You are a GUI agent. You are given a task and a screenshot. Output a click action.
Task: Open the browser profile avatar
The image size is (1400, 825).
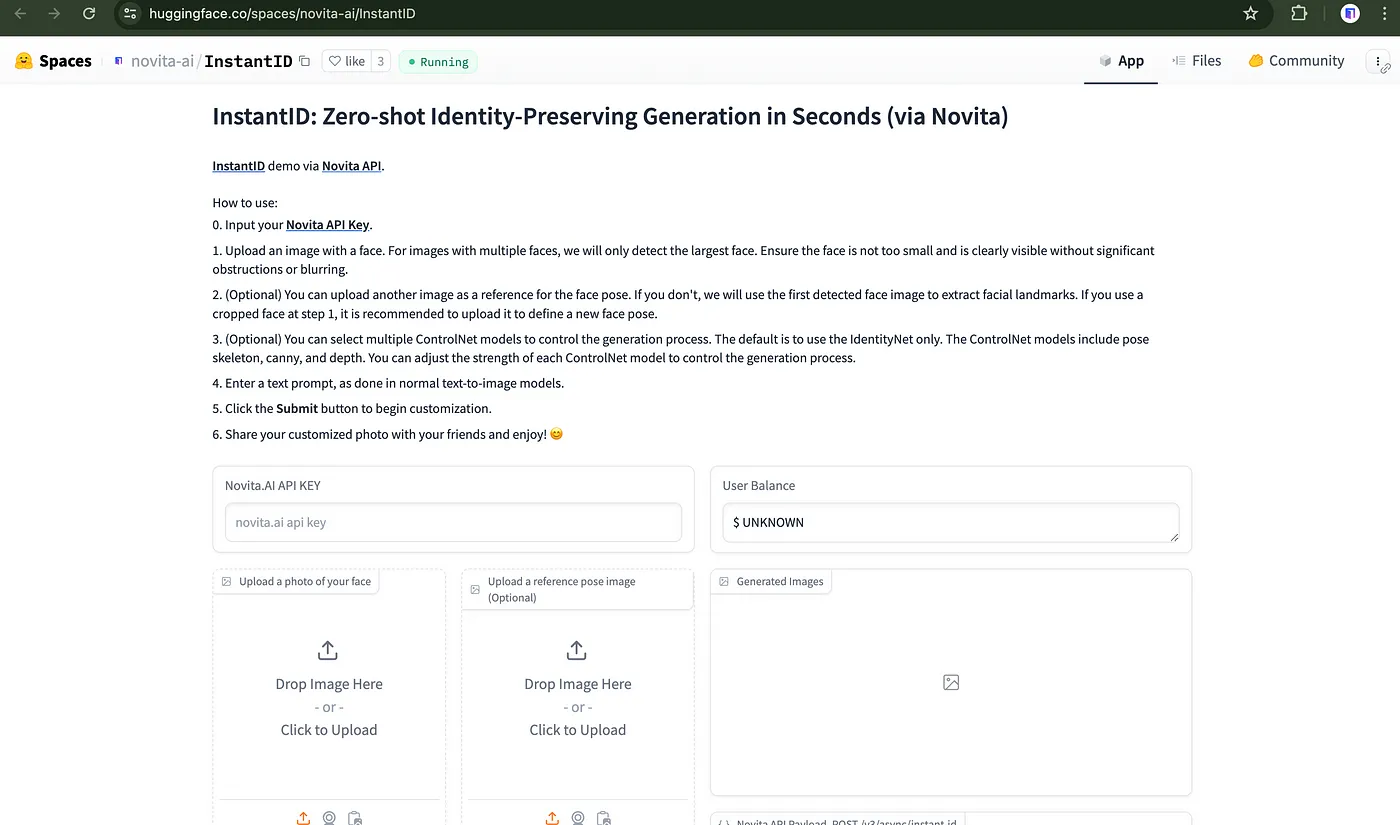pyautogui.click(x=1350, y=14)
